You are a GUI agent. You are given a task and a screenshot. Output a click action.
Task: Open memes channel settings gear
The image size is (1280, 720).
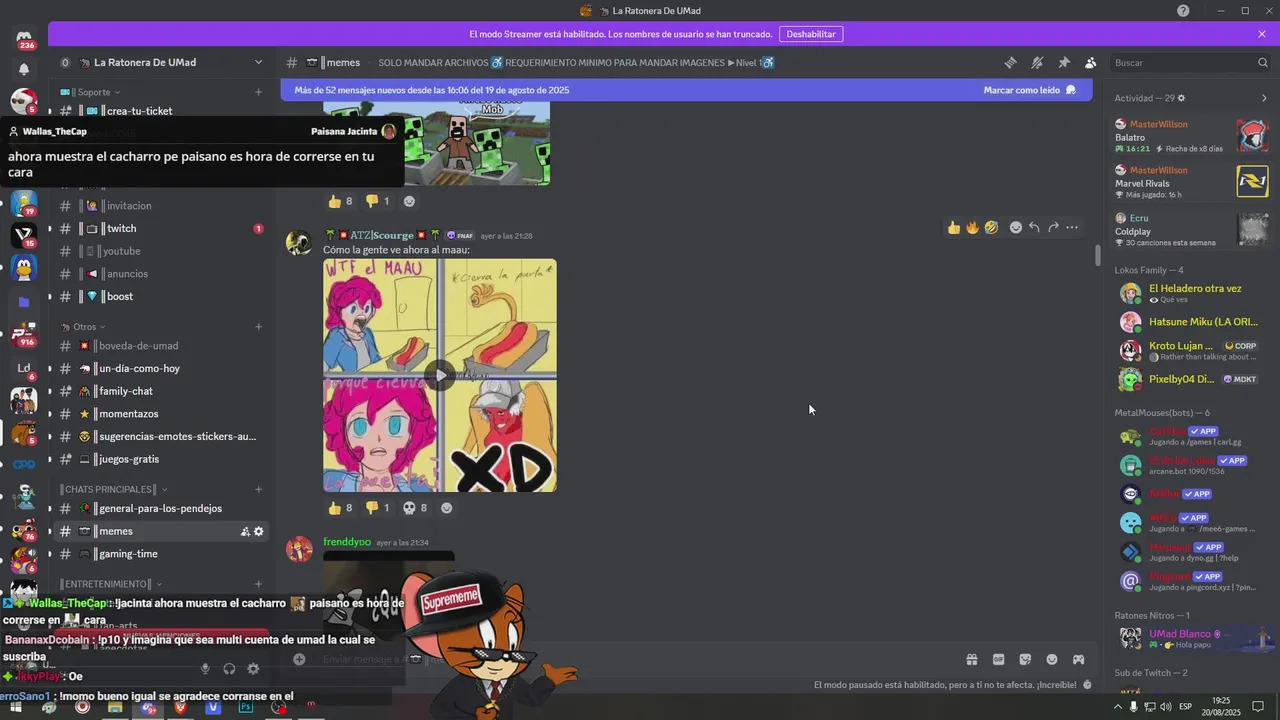tap(259, 532)
